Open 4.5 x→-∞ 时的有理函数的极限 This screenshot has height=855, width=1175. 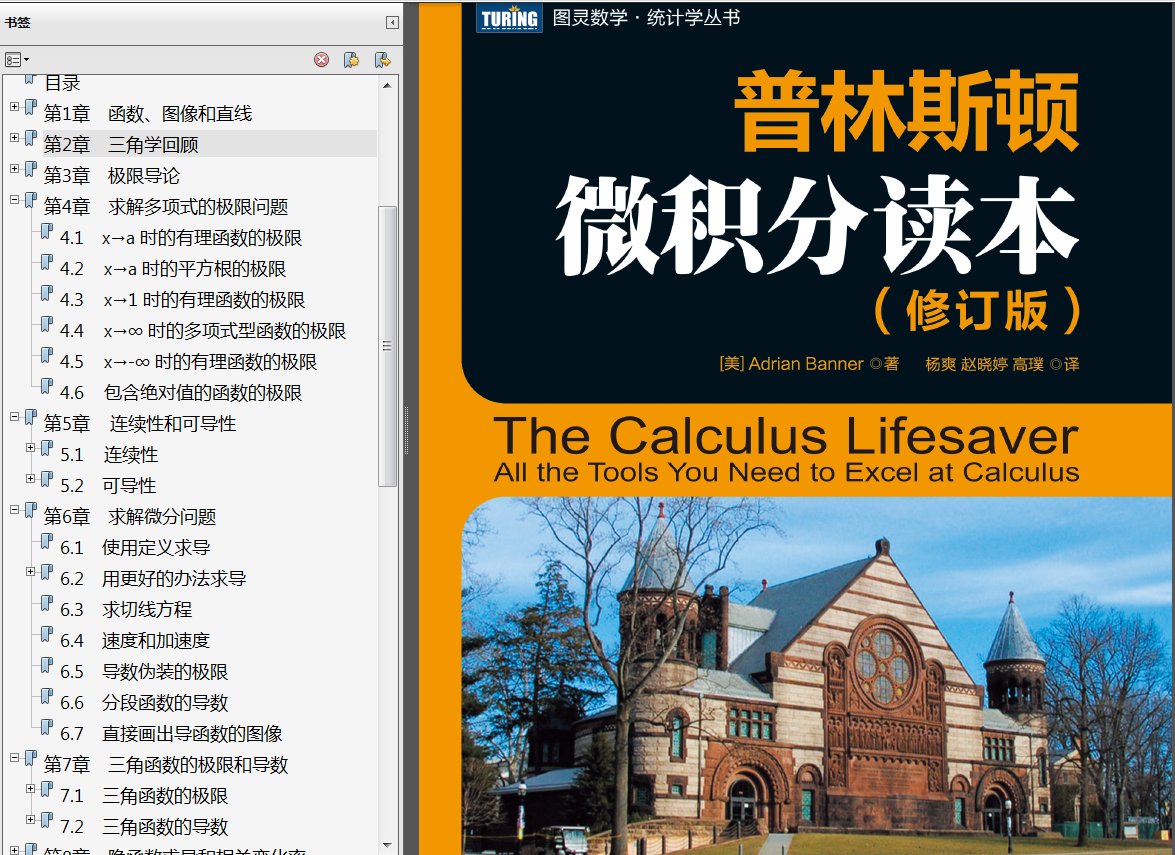[188, 362]
